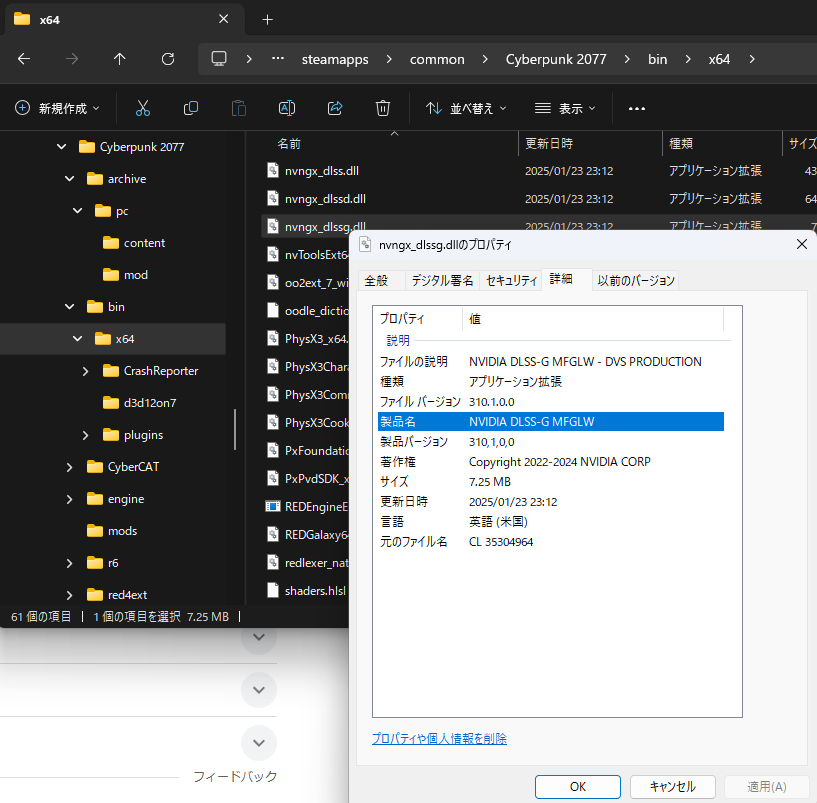Select the 元のファイル名 property row
The width and height of the screenshot is (817, 803).
(551, 542)
